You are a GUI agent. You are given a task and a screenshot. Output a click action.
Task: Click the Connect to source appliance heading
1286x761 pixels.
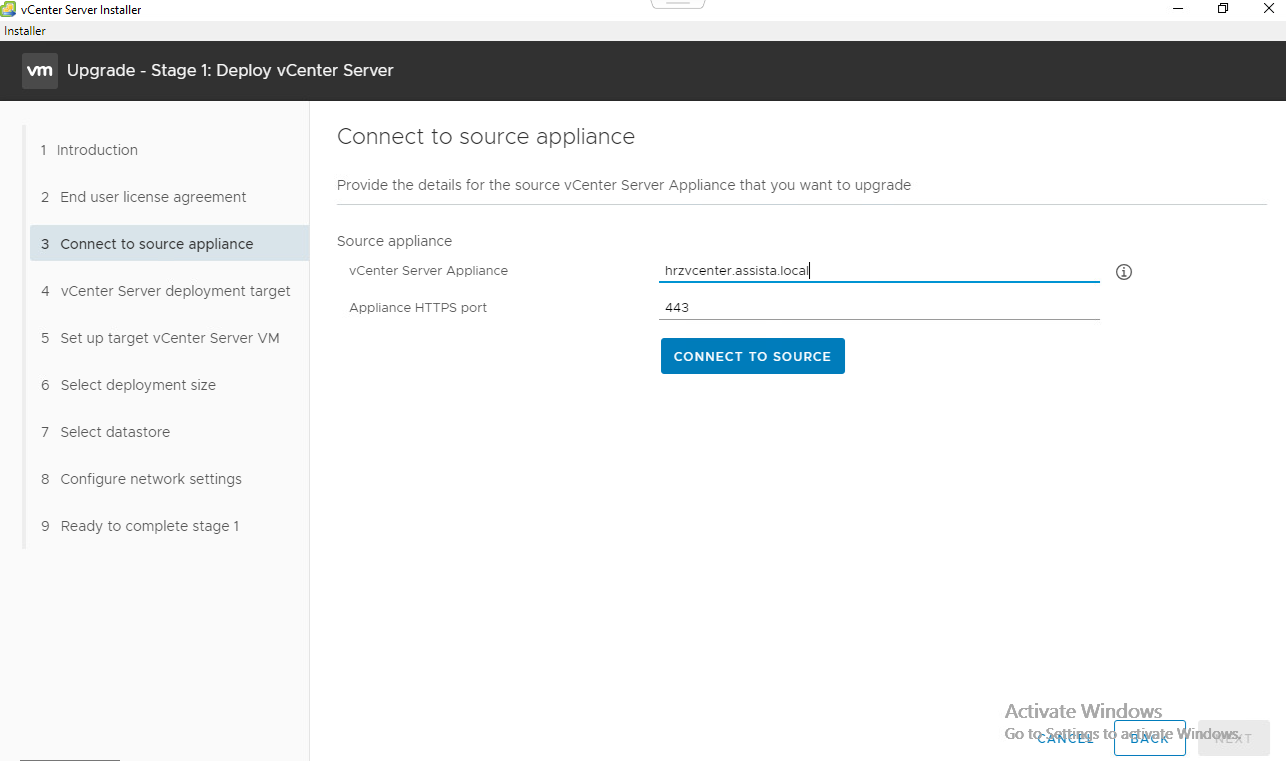click(x=486, y=137)
